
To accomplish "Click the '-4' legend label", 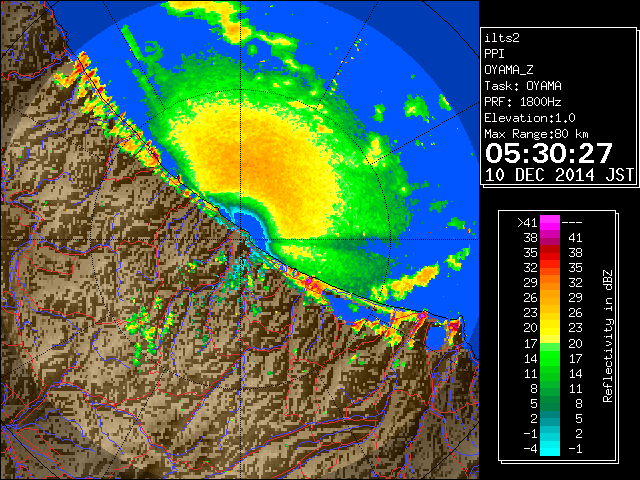I will coord(530,449).
